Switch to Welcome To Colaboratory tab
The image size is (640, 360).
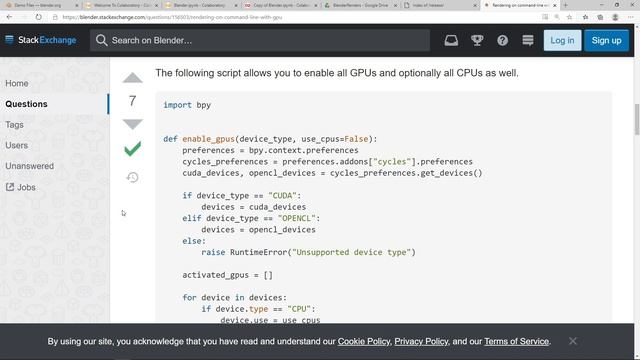click(x=122, y=5)
